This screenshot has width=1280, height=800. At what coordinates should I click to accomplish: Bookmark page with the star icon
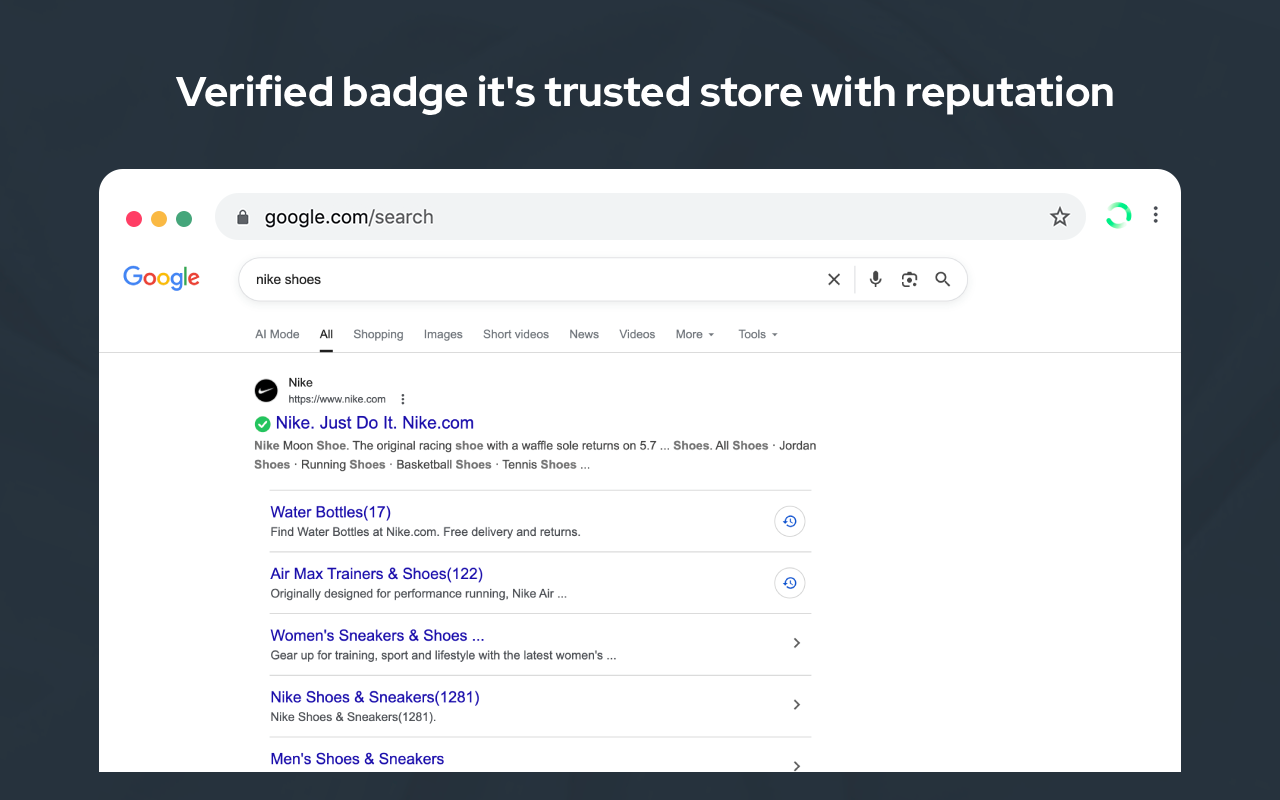click(1060, 217)
